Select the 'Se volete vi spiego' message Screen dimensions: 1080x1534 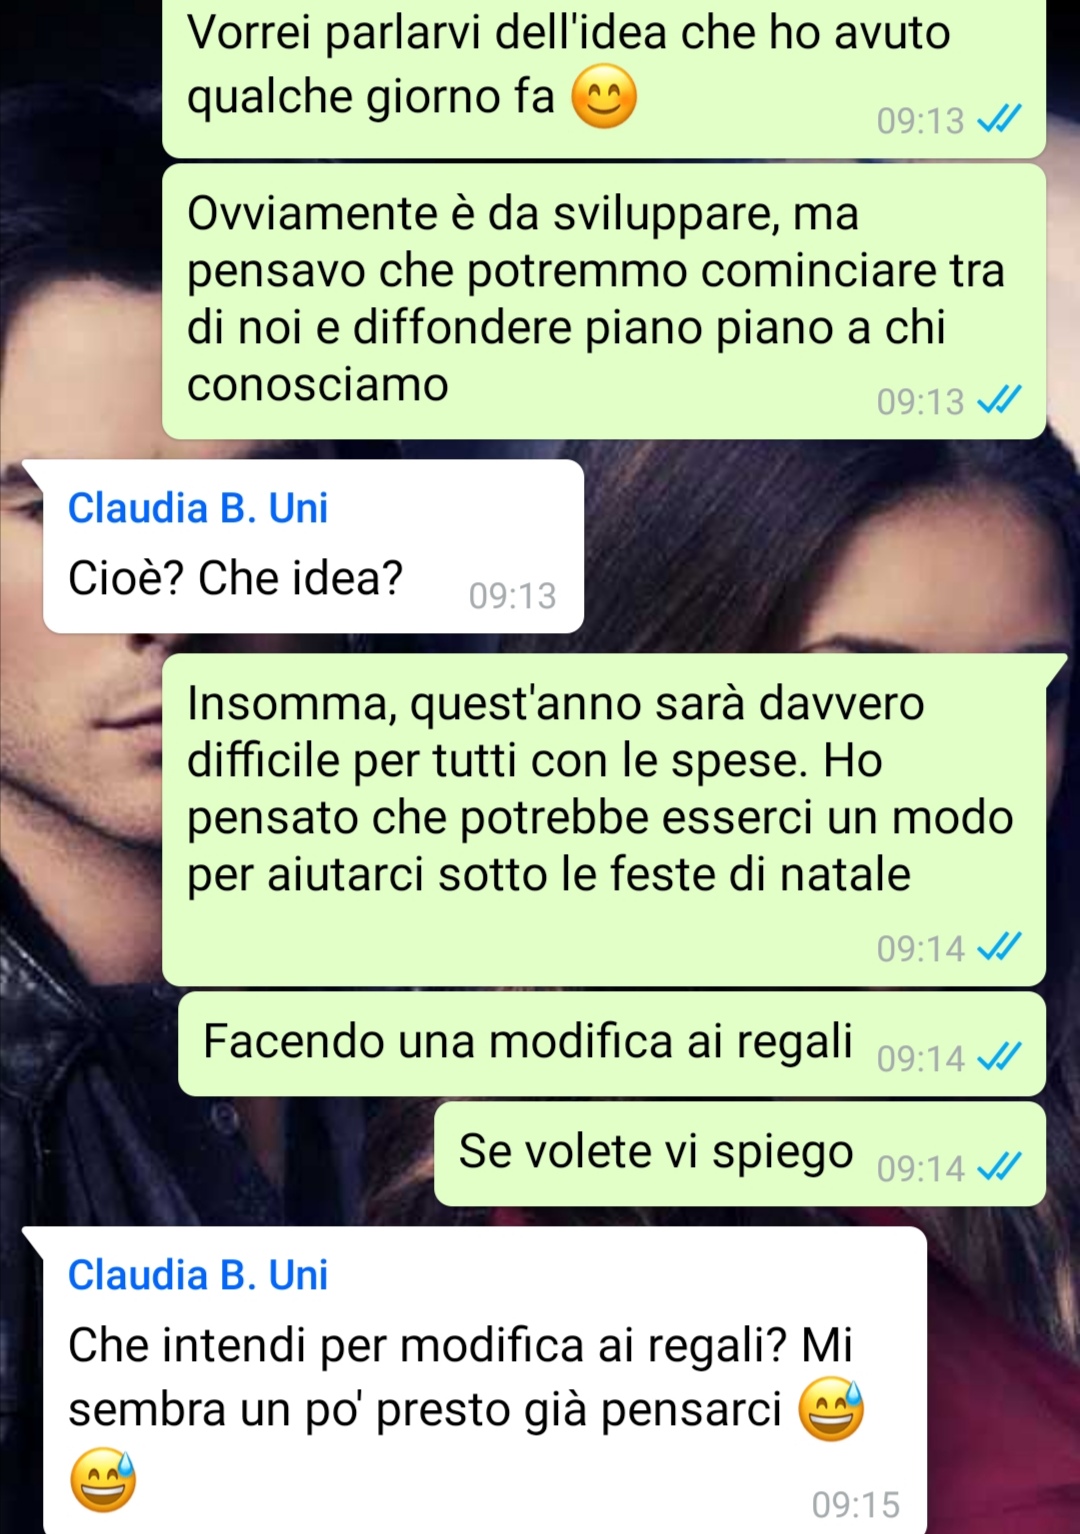tap(740, 1153)
